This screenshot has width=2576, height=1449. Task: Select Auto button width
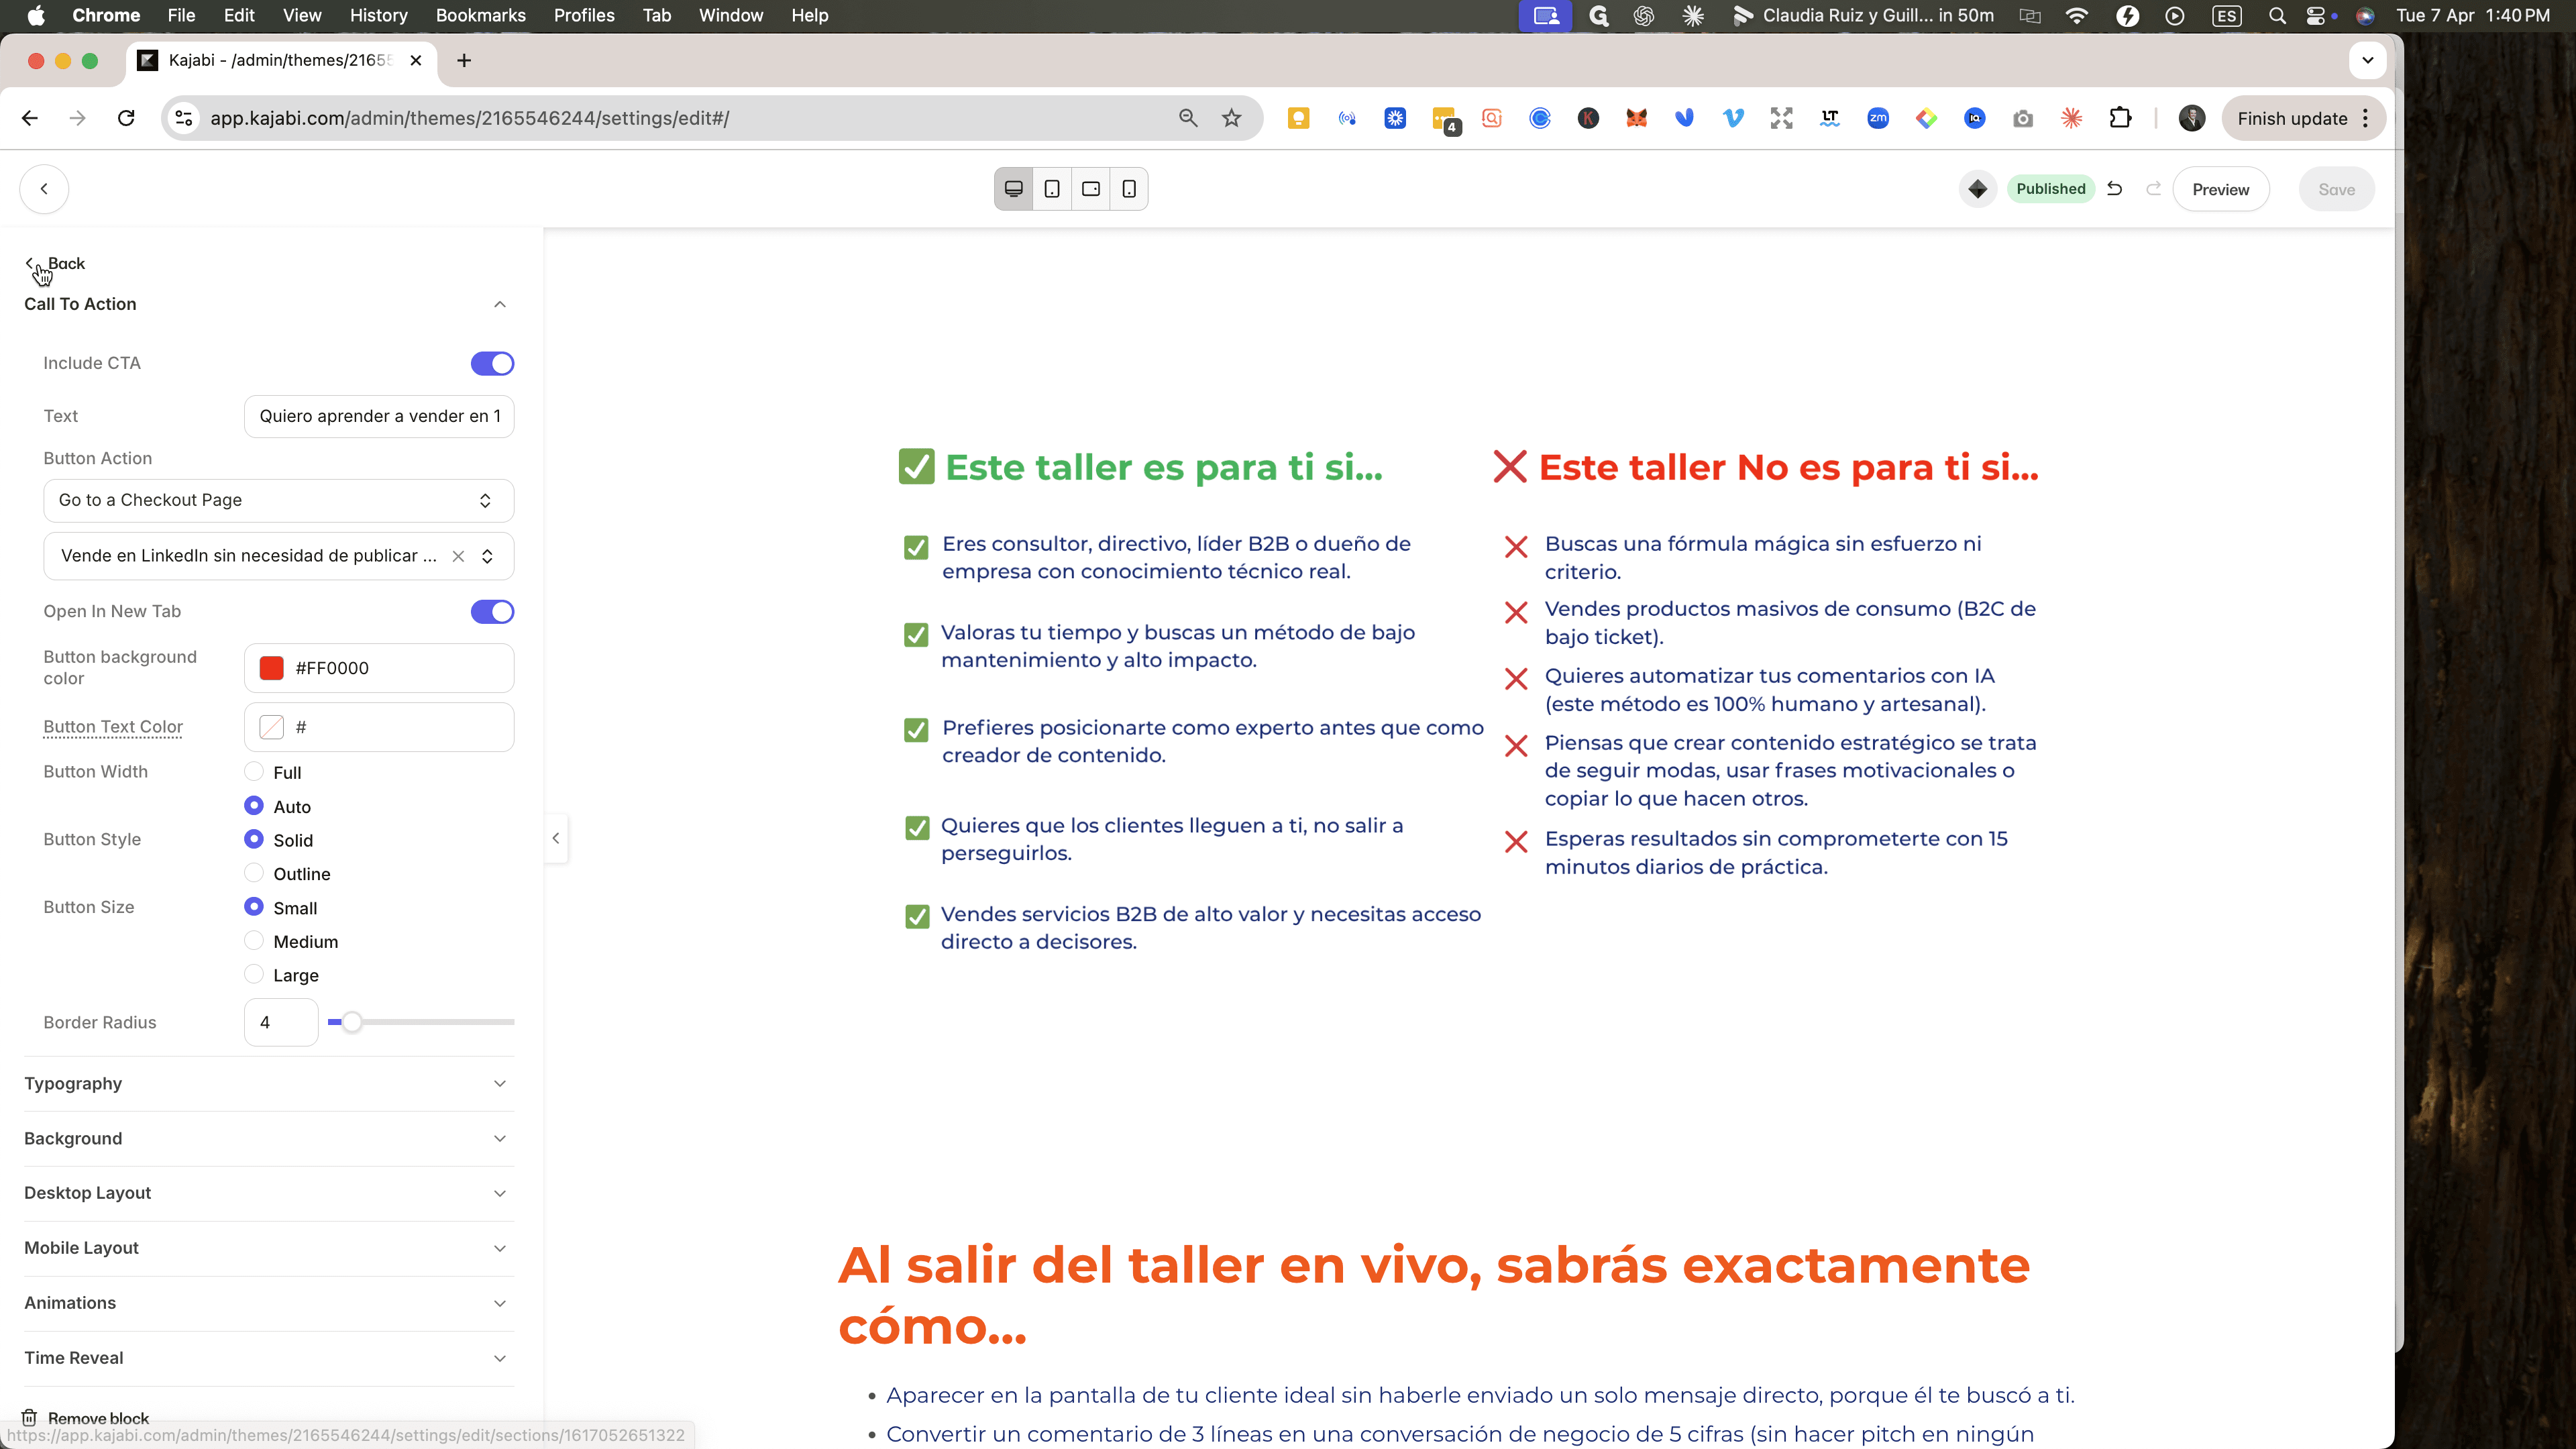pos(254,805)
